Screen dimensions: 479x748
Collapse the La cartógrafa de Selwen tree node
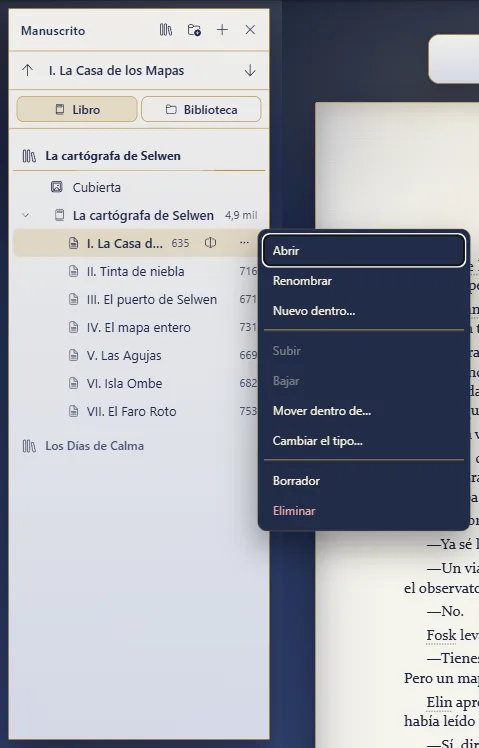pos(26,215)
